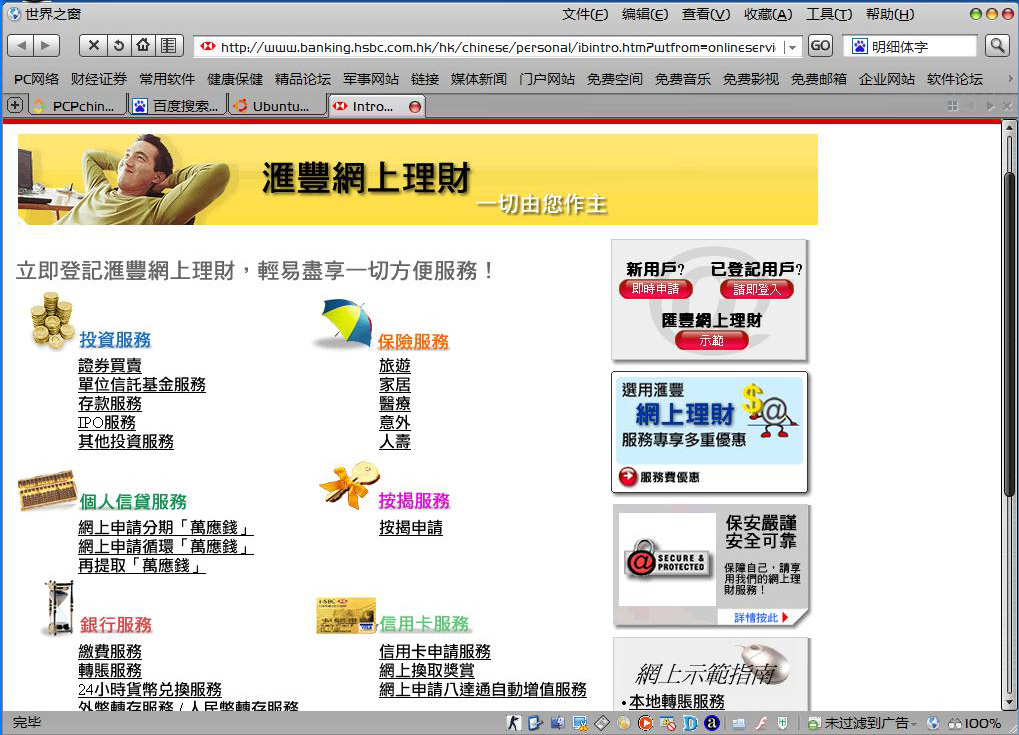Click the vertical page scrollbar thumb
The width and height of the screenshot is (1019, 735).
(x=1009, y=335)
